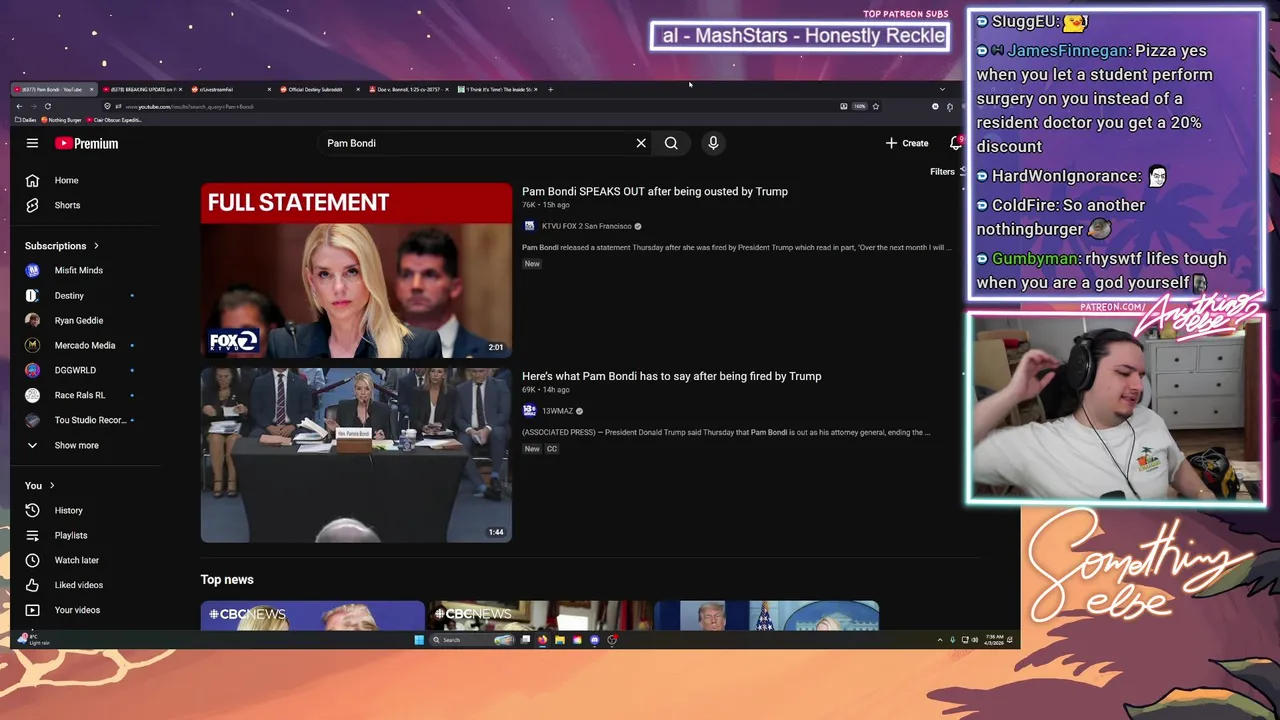1280x720 pixels.
Task: Open the search Filters menu
Action: 947,171
